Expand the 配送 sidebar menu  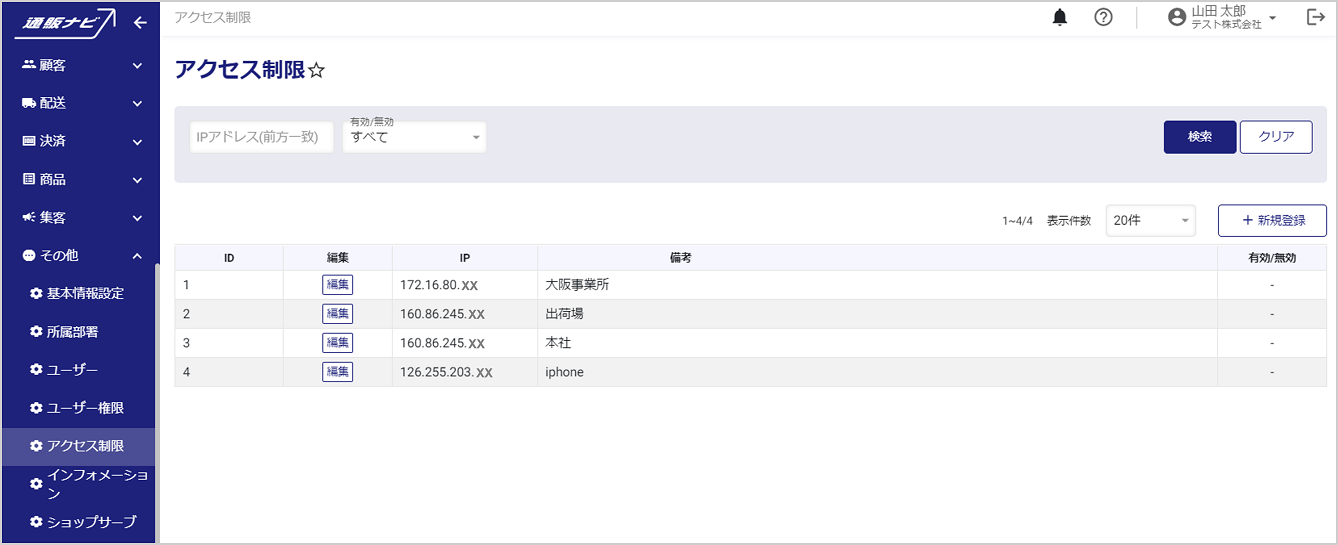pos(80,103)
